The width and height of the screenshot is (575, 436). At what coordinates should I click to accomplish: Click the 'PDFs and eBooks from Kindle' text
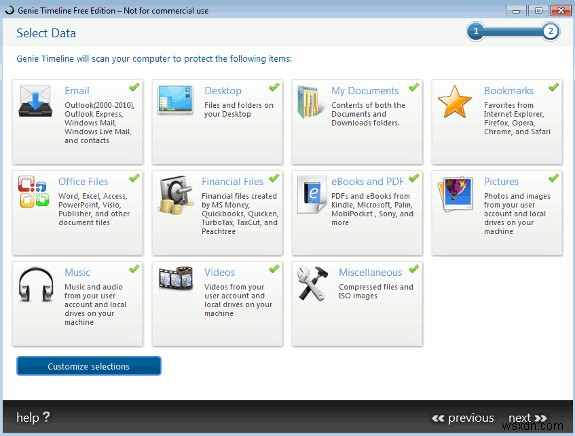[x=372, y=209]
